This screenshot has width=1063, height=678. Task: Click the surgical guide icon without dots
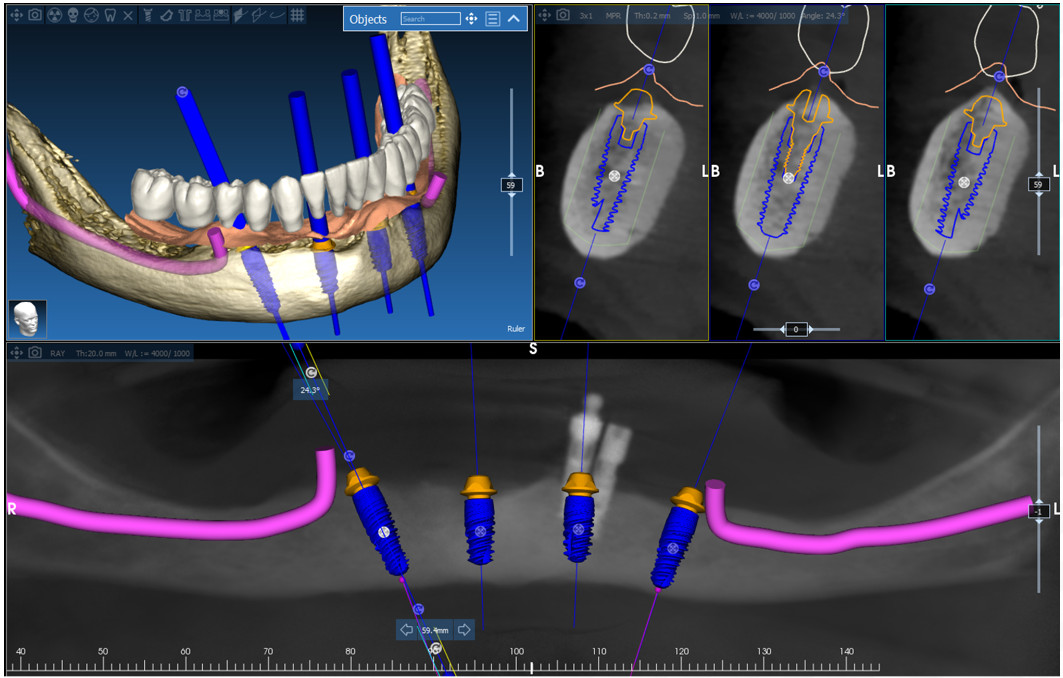coord(203,15)
